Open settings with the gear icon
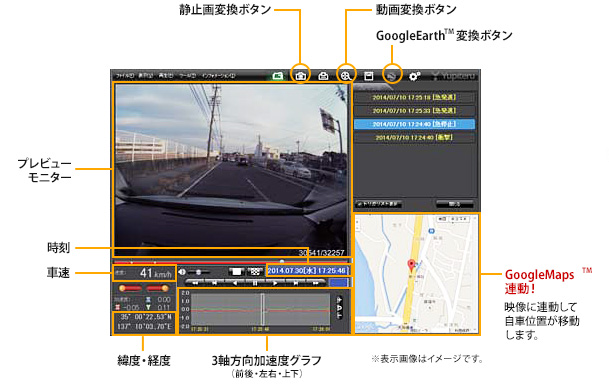Screen dimensions: 609x388 414,76
